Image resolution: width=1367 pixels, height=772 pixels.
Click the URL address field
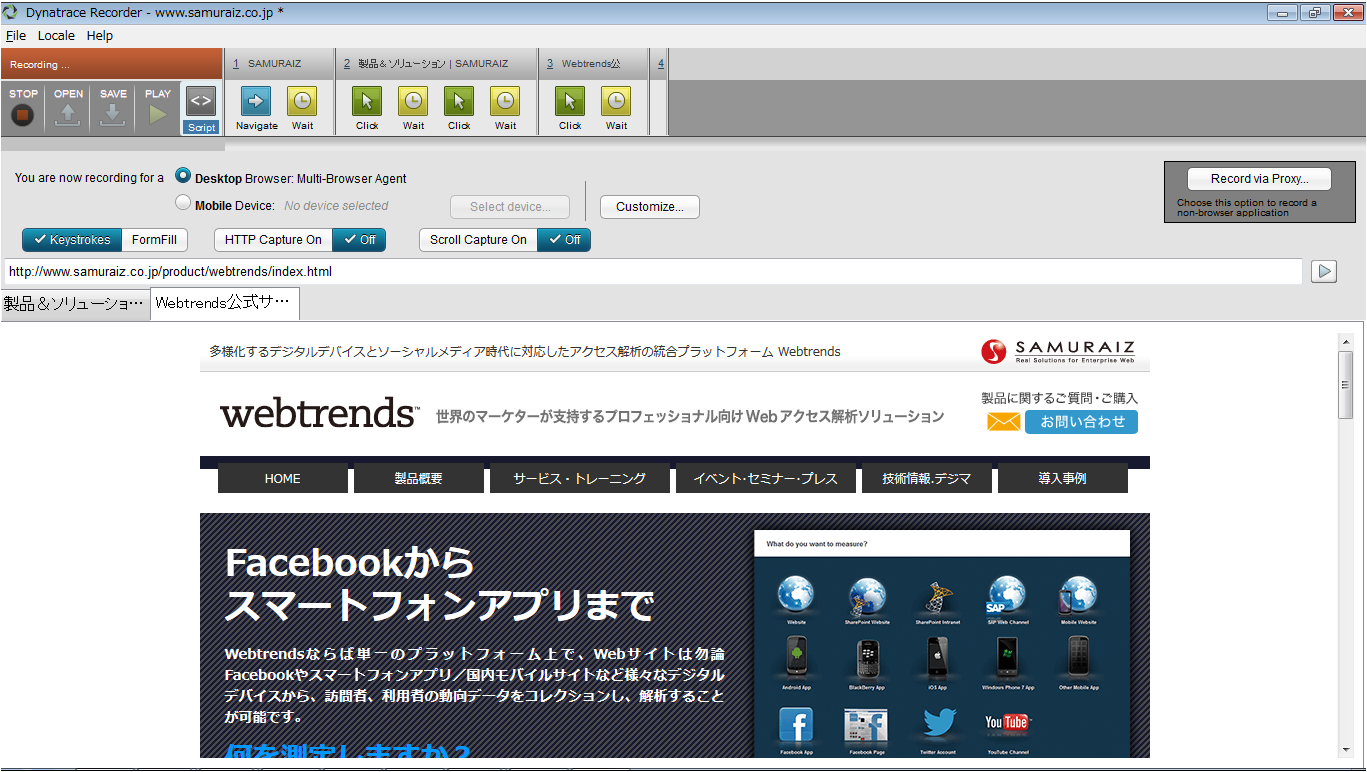pos(653,271)
